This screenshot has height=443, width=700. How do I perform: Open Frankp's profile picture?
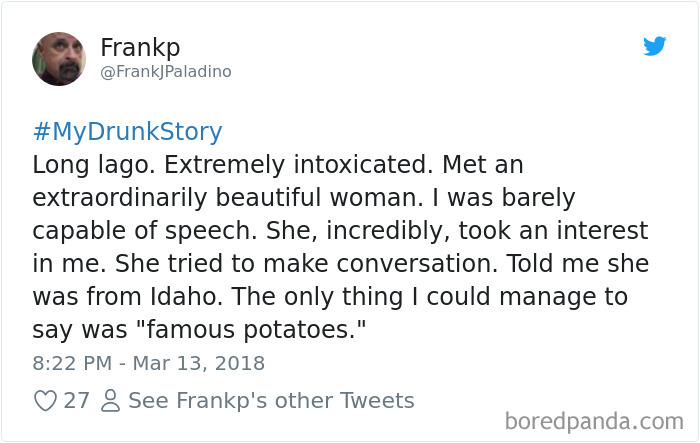pos(59,59)
